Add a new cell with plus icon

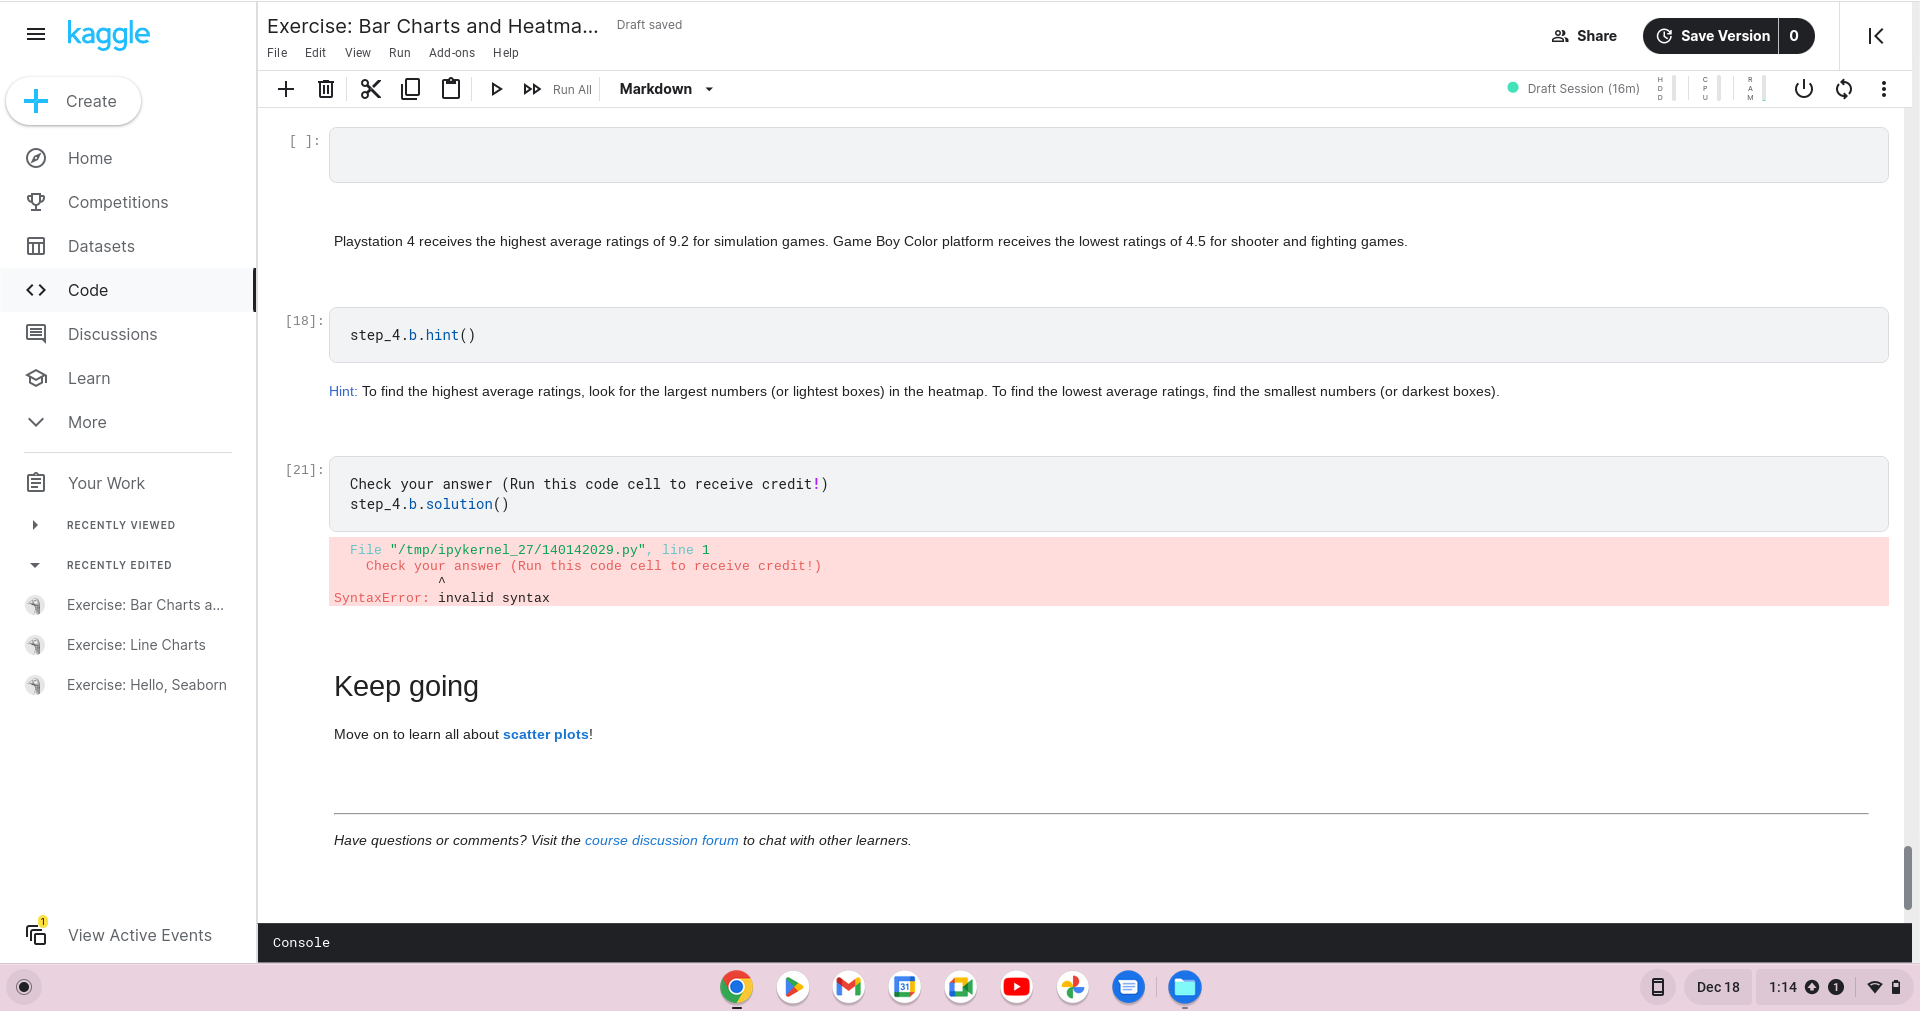pos(286,89)
